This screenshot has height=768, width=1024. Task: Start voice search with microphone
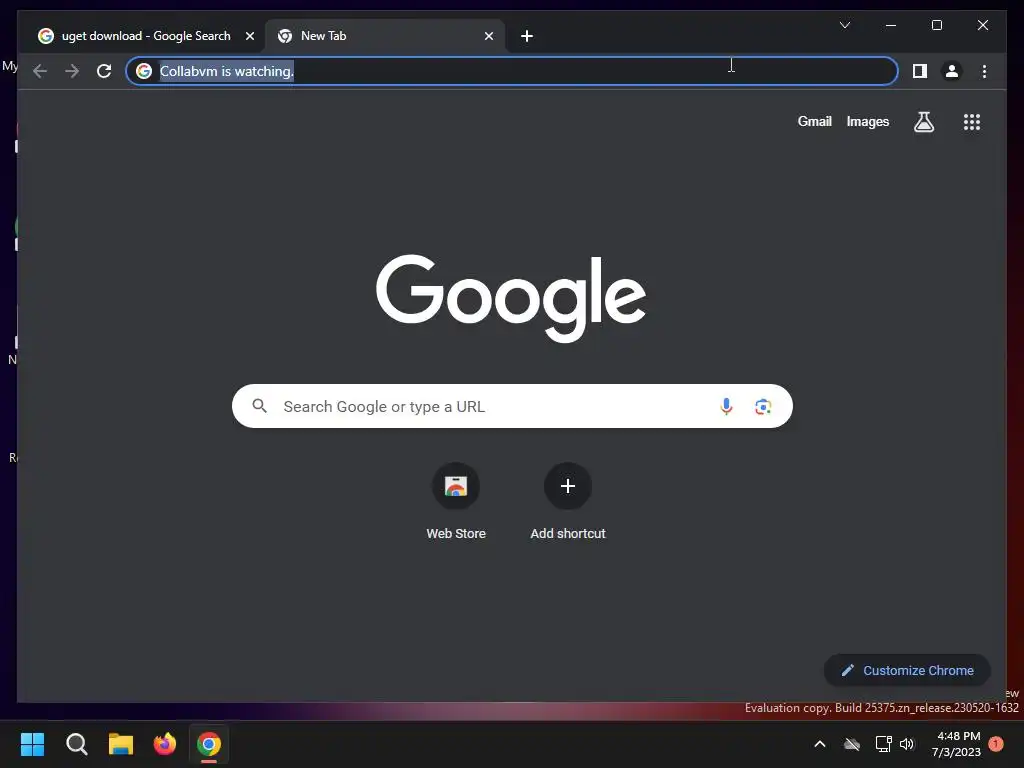tap(726, 406)
